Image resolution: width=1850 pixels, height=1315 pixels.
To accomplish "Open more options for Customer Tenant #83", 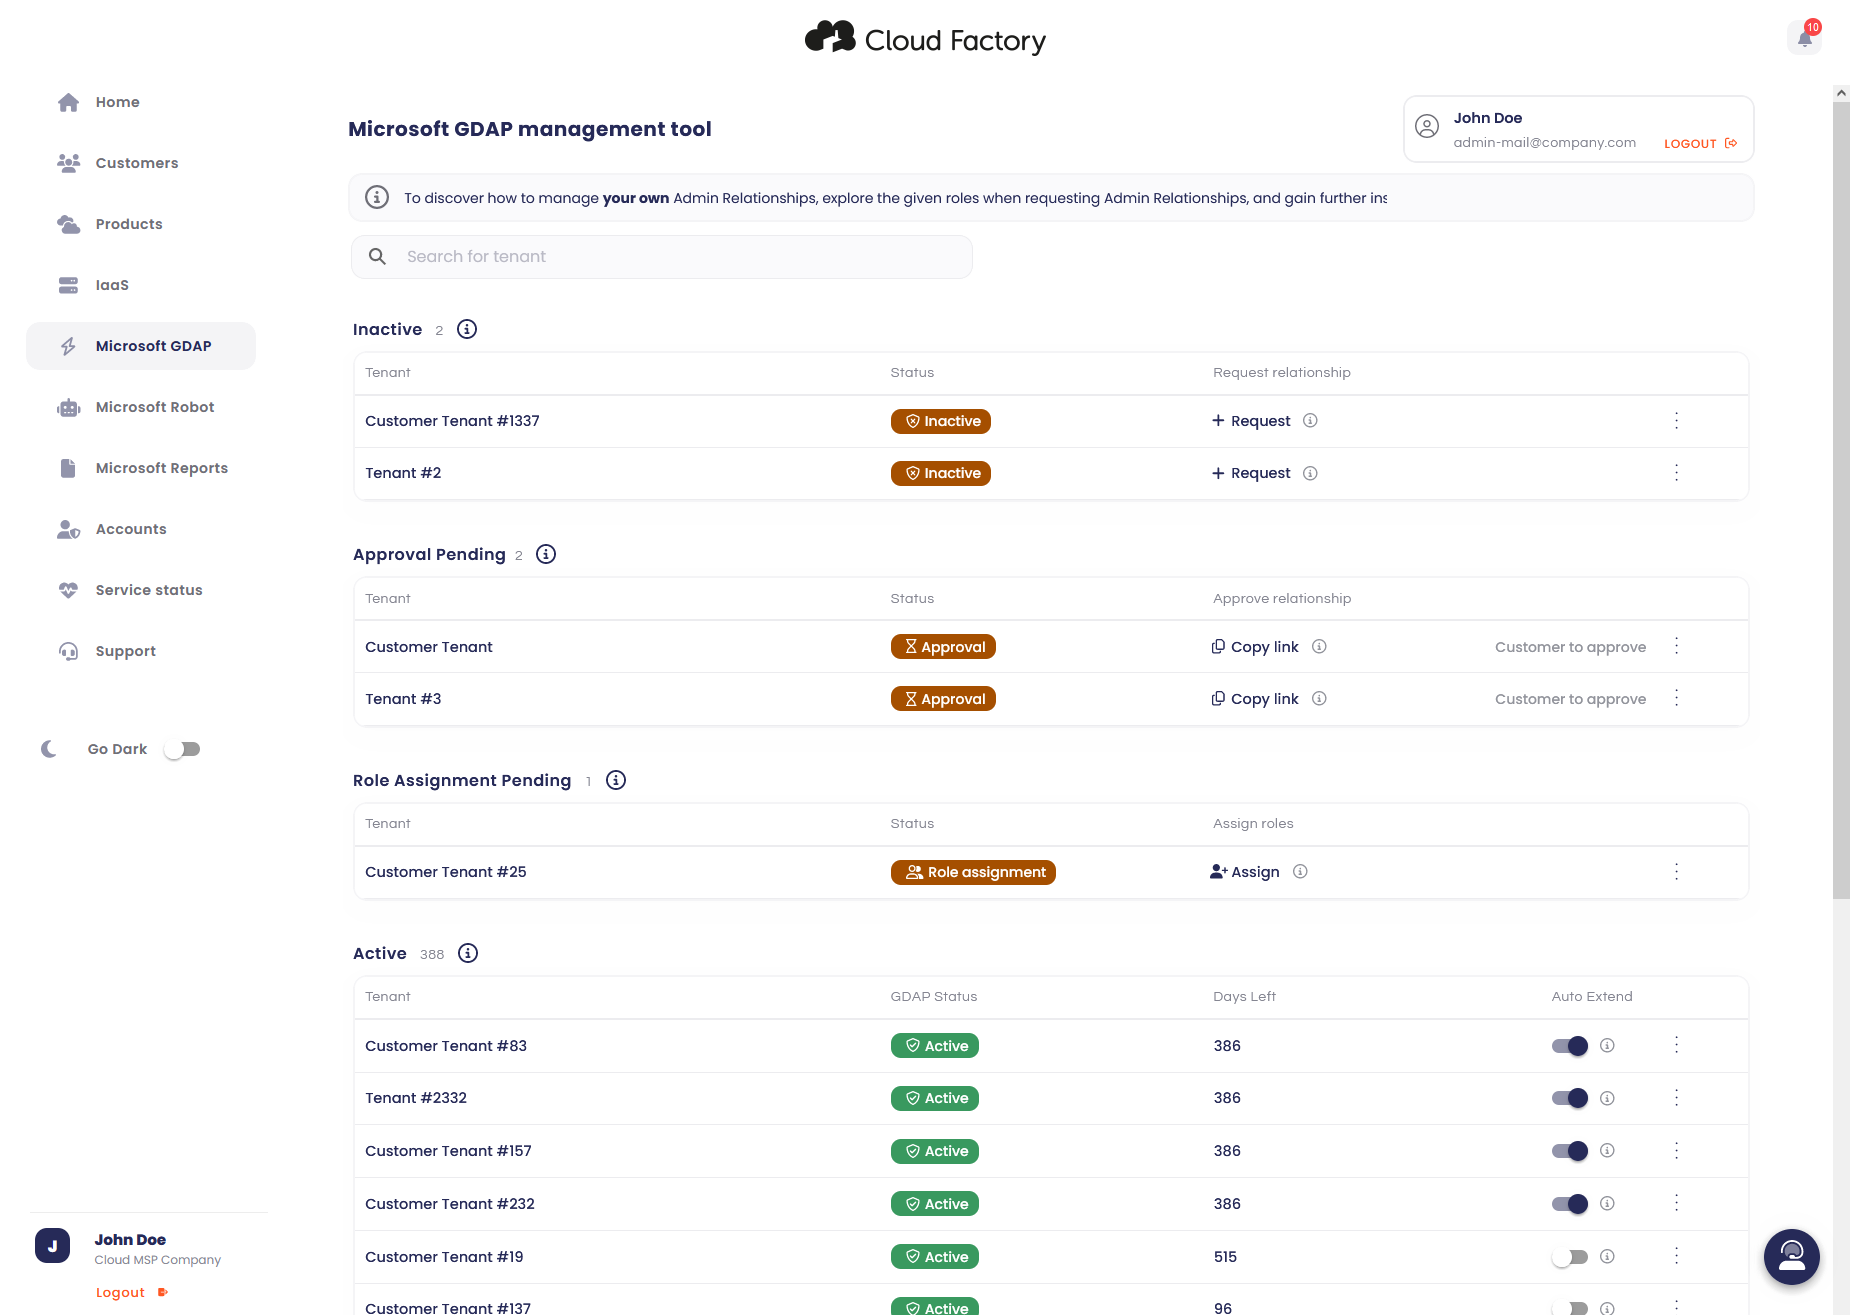I will click(x=1677, y=1045).
